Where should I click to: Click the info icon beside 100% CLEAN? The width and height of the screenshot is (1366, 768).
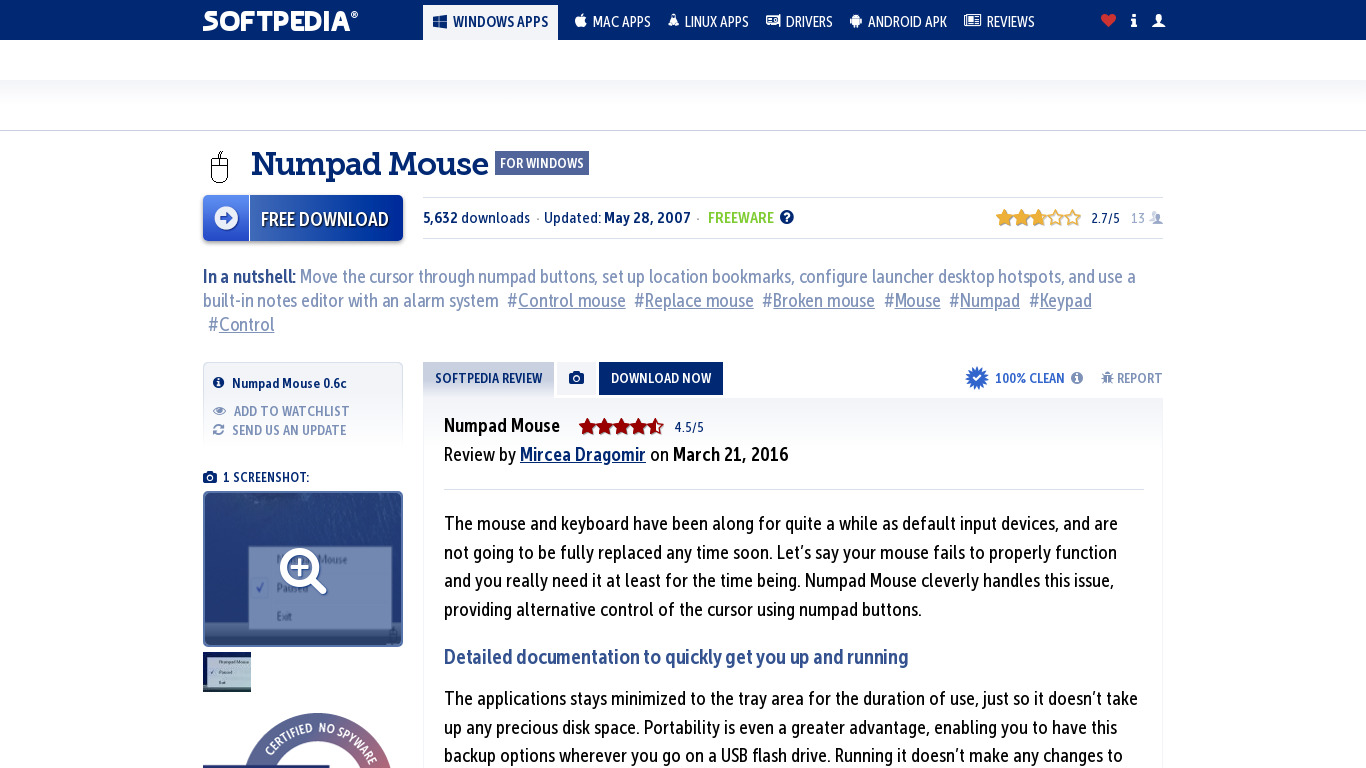tap(1077, 378)
